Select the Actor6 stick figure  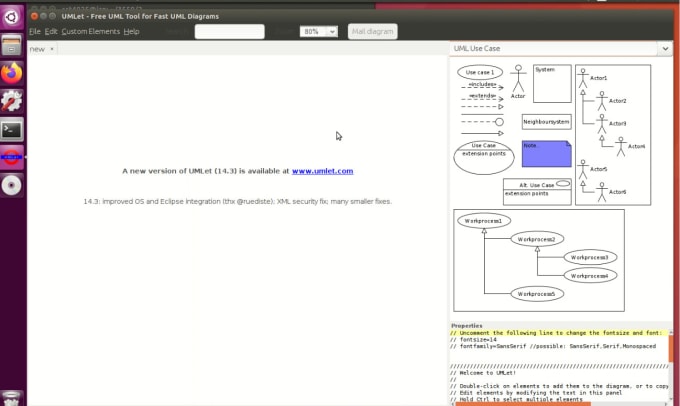[x=602, y=192]
